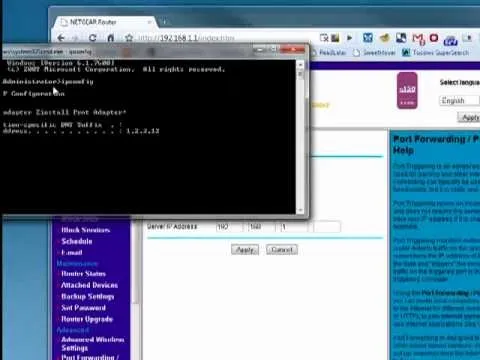Viewport: 480px width, 360px height.
Task: Open the rightmost browser toolbar icon
Action: click(468, 38)
